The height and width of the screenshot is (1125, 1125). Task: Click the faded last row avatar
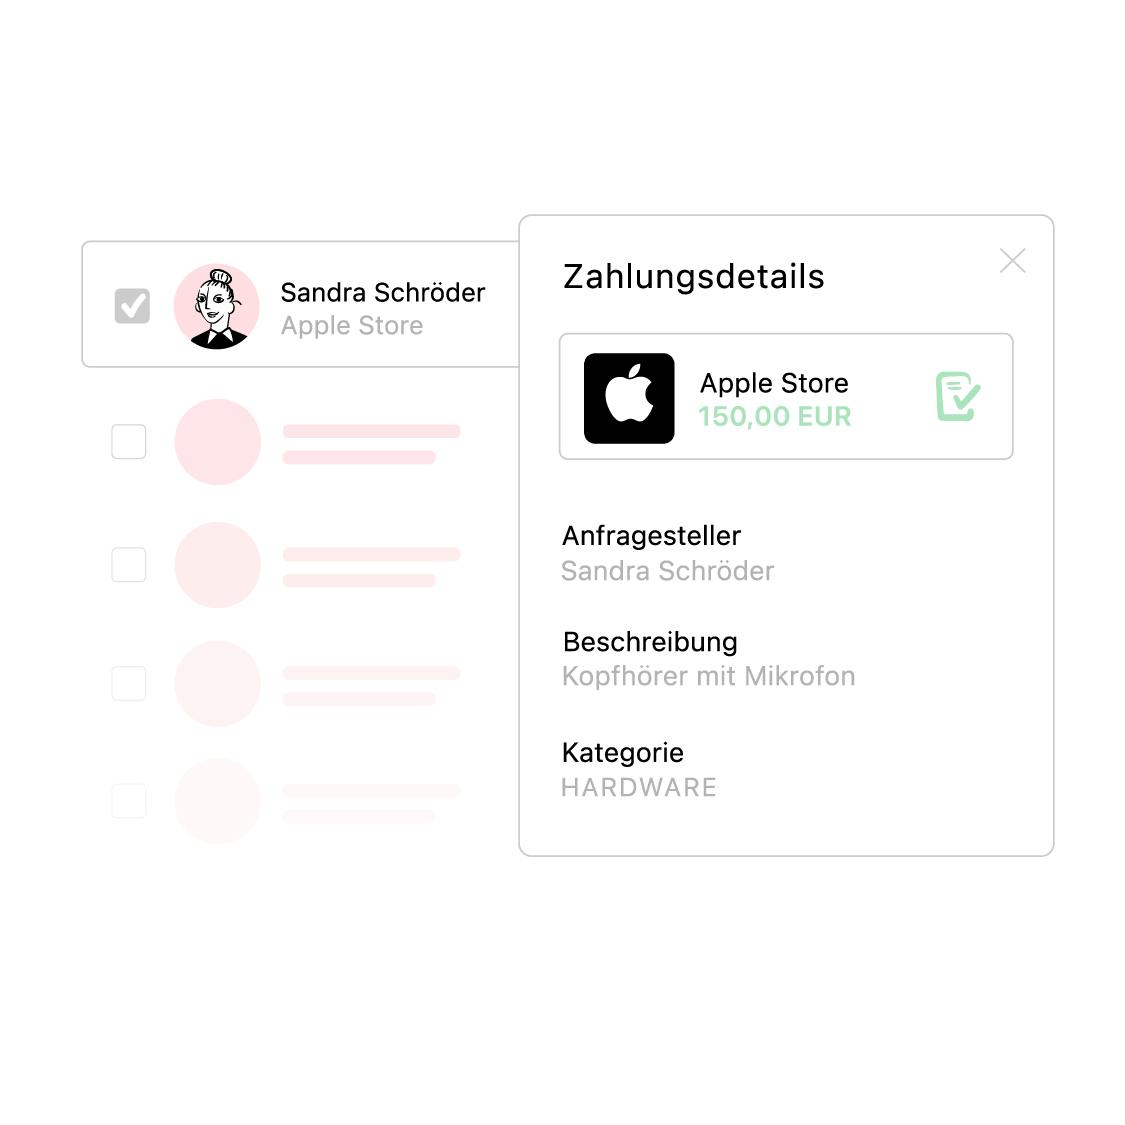click(217, 801)
